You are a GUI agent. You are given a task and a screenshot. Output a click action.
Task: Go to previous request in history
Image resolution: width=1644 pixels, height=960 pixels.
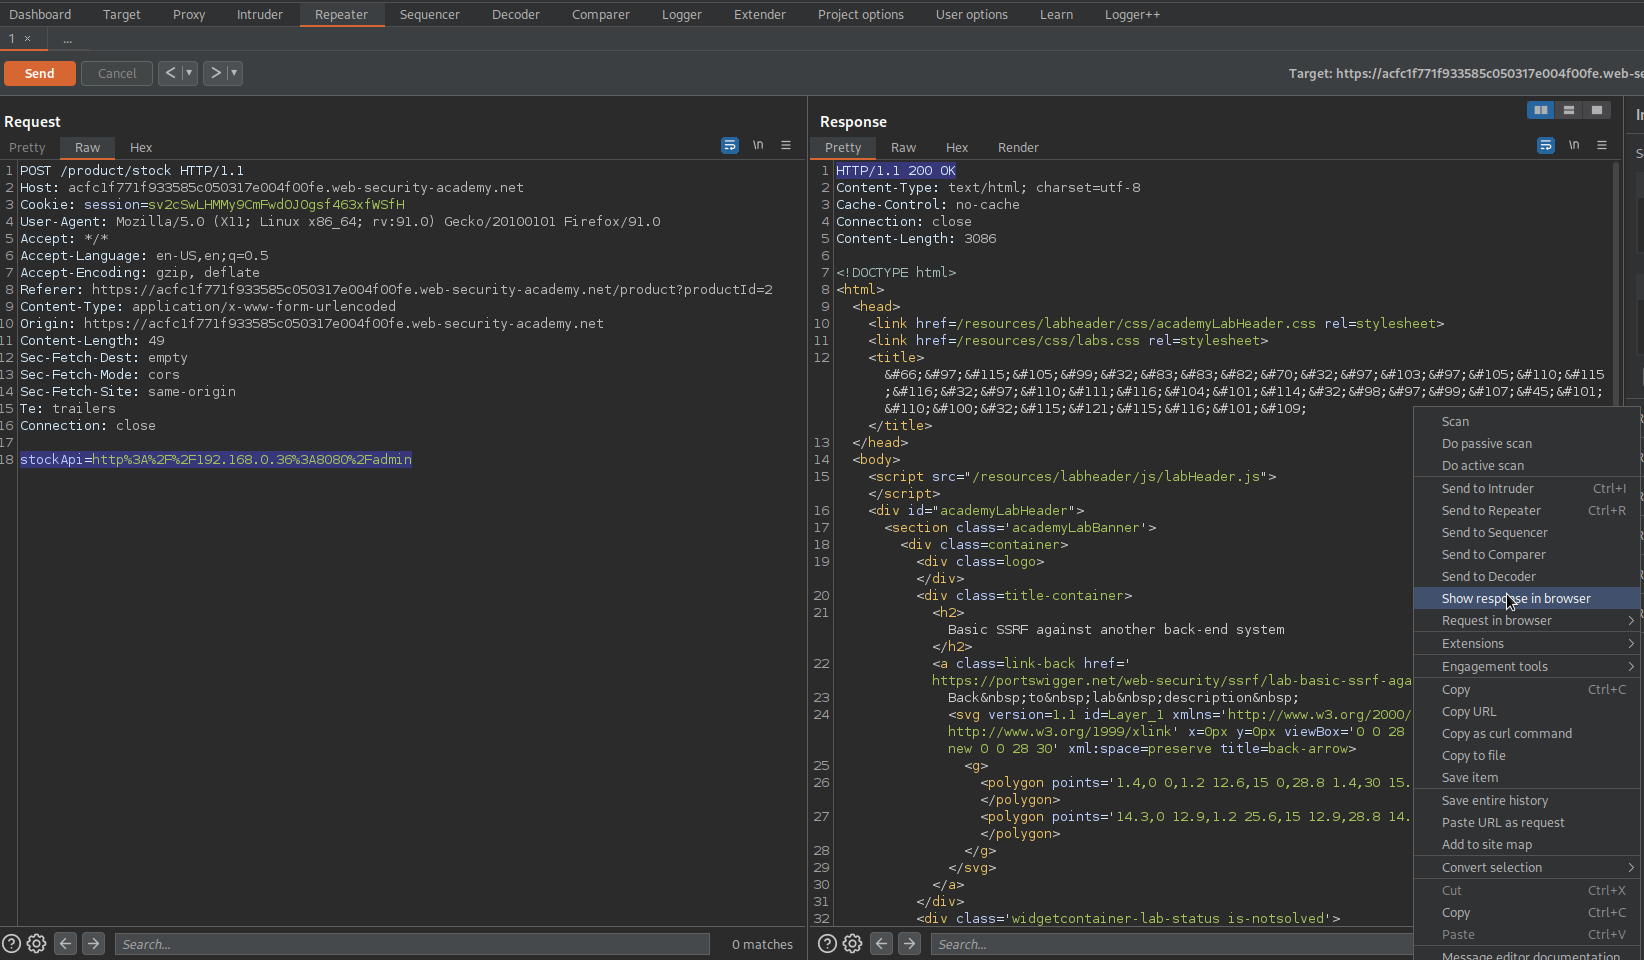[170, 73]
